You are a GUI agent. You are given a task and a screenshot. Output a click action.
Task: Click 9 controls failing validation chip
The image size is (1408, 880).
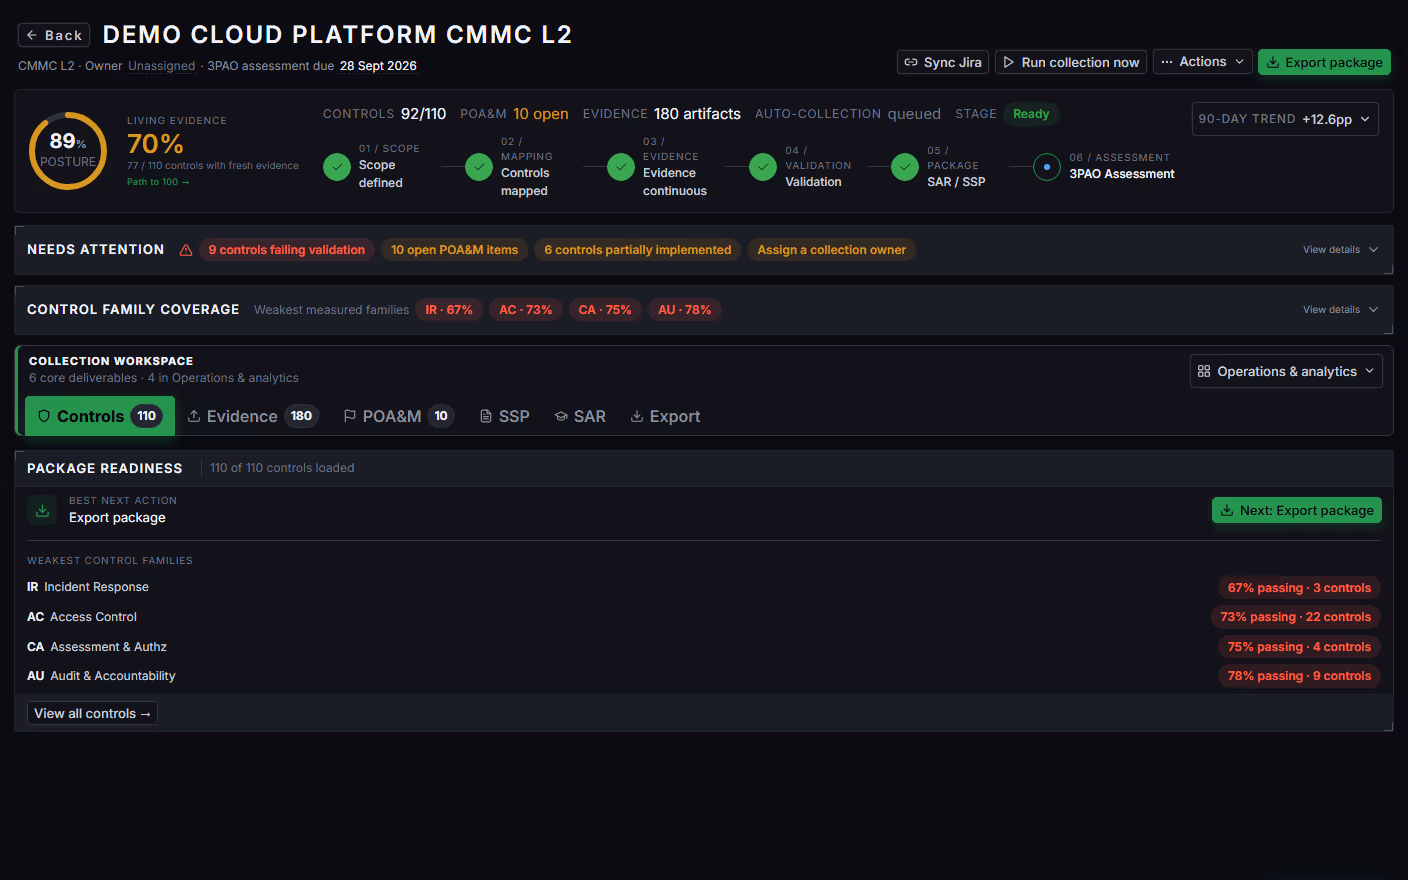286,250
